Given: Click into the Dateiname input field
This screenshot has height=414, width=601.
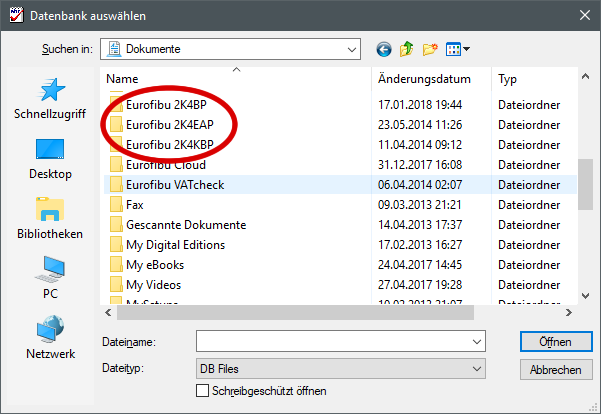Looking at the screenshot, I should (333, 341).
